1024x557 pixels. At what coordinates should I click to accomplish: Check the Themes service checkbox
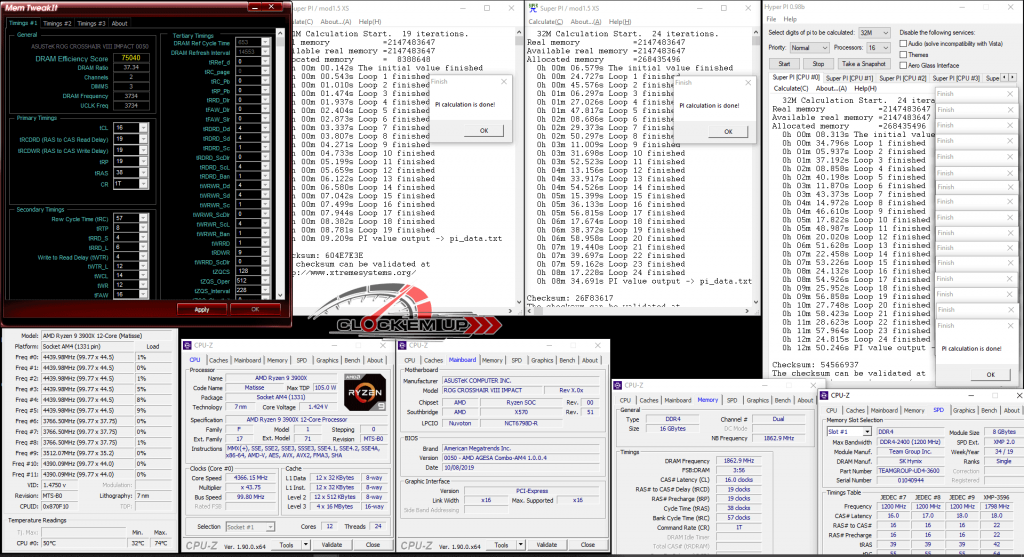pos(903,55)
